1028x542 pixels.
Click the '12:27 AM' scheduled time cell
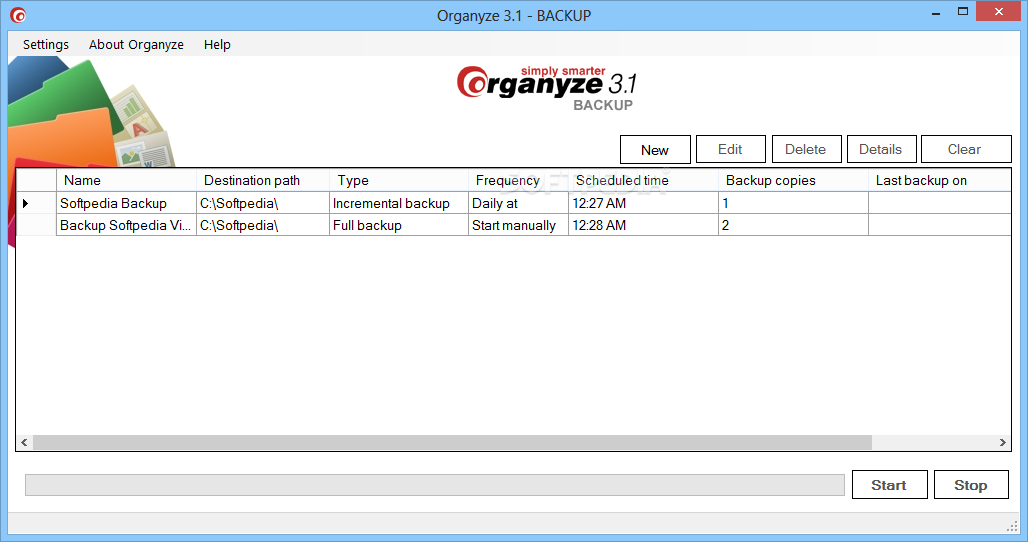[643, 203]
